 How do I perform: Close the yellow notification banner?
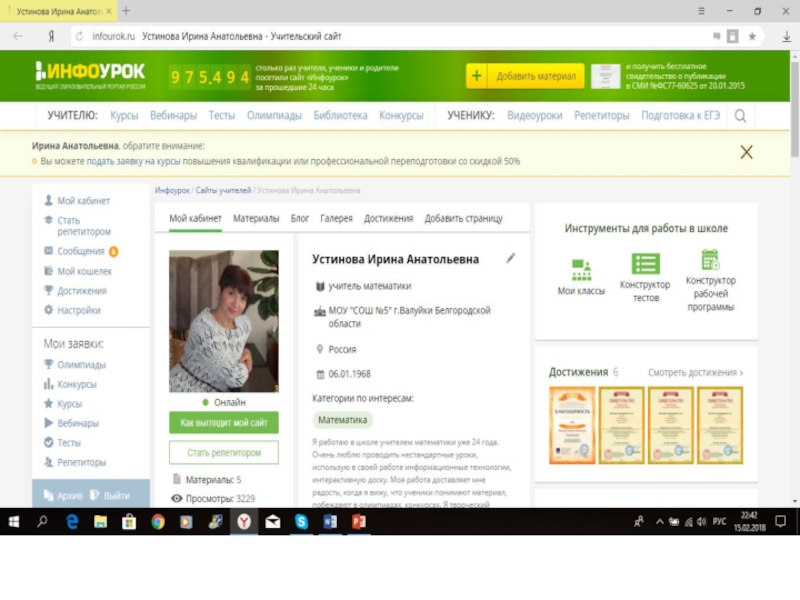point(746,152)
